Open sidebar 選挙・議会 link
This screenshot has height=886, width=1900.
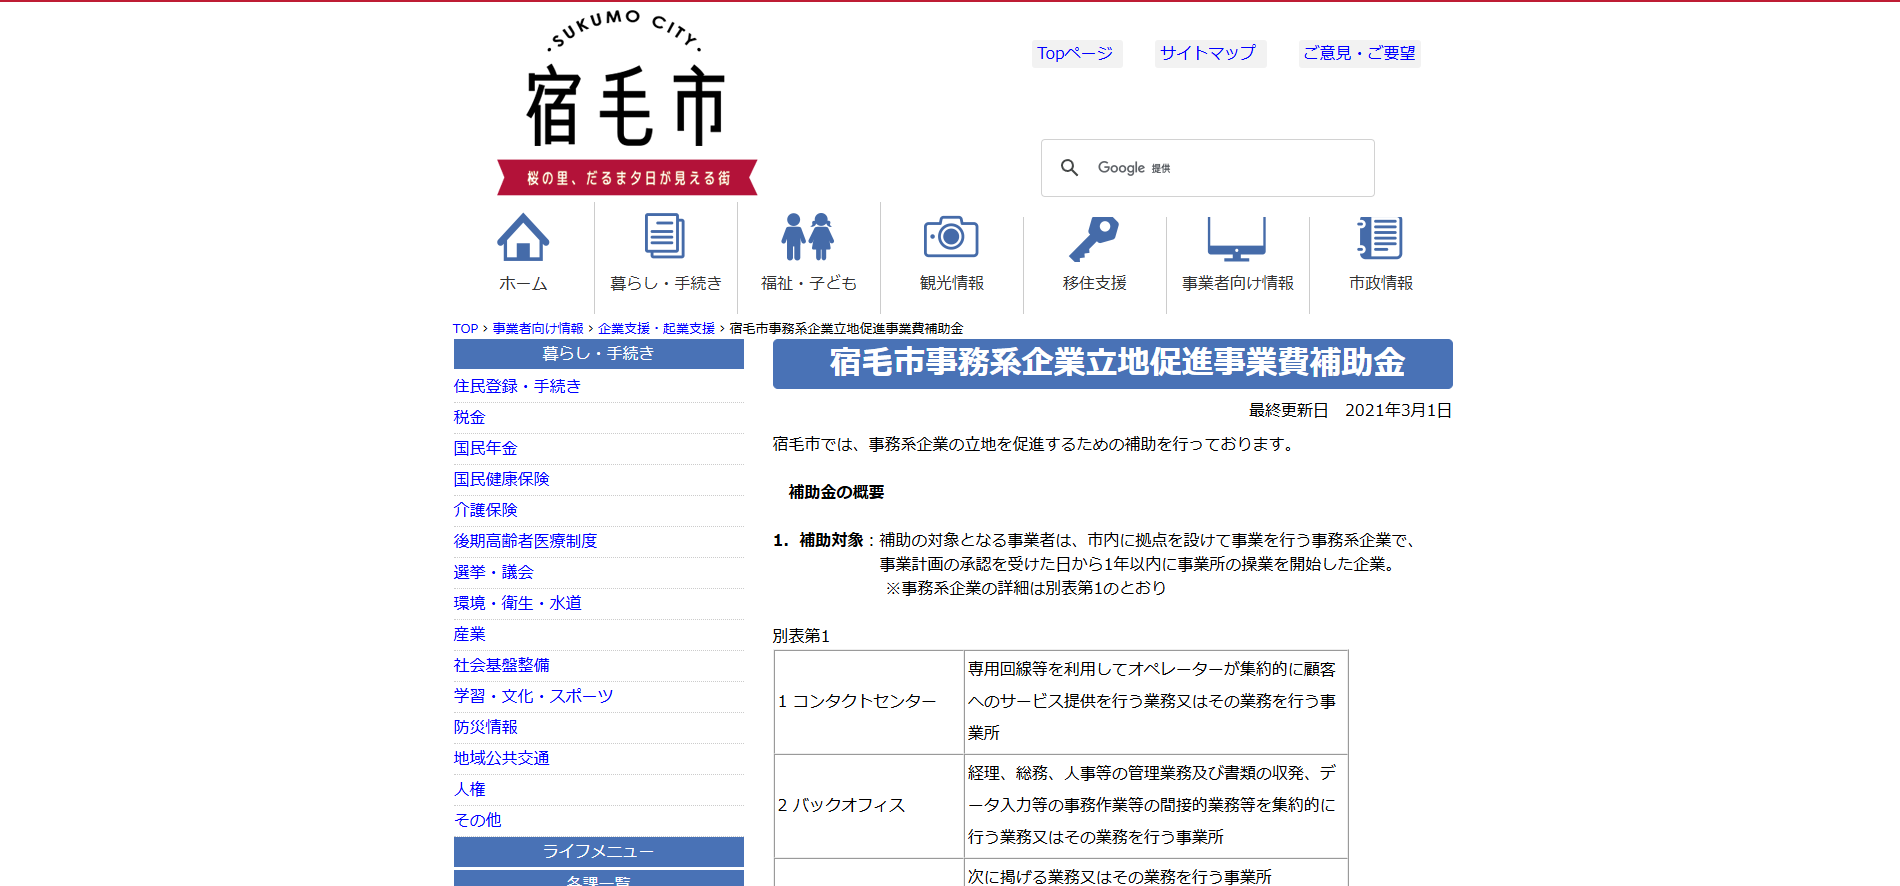493,572
